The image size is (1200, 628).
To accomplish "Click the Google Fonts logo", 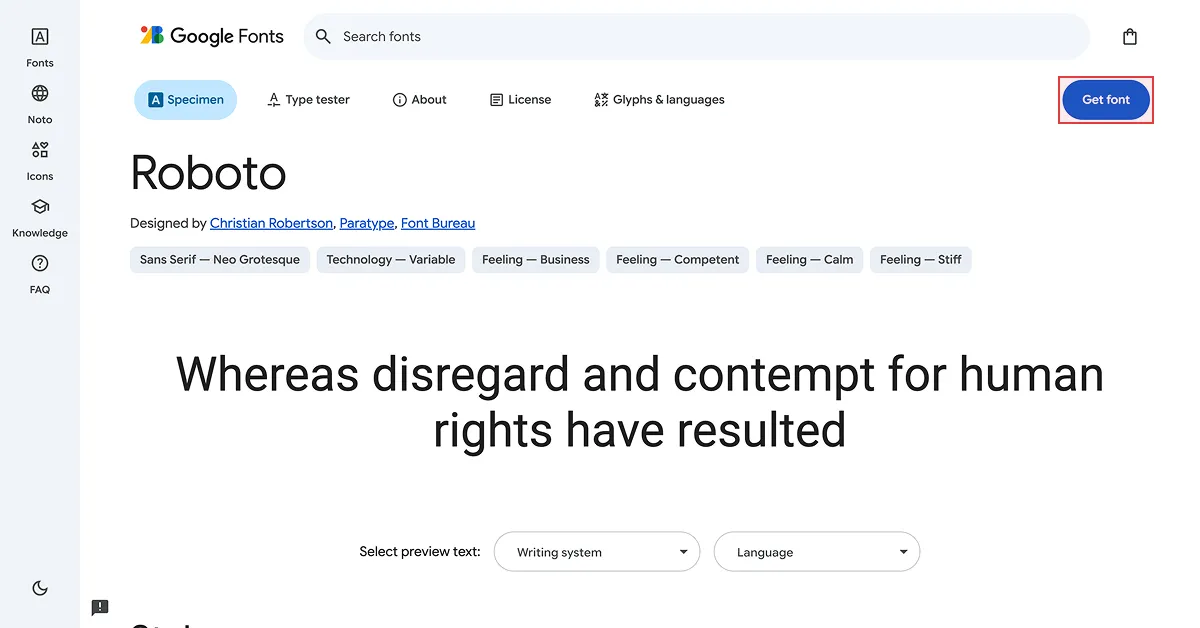I will (x=212, y=36).
